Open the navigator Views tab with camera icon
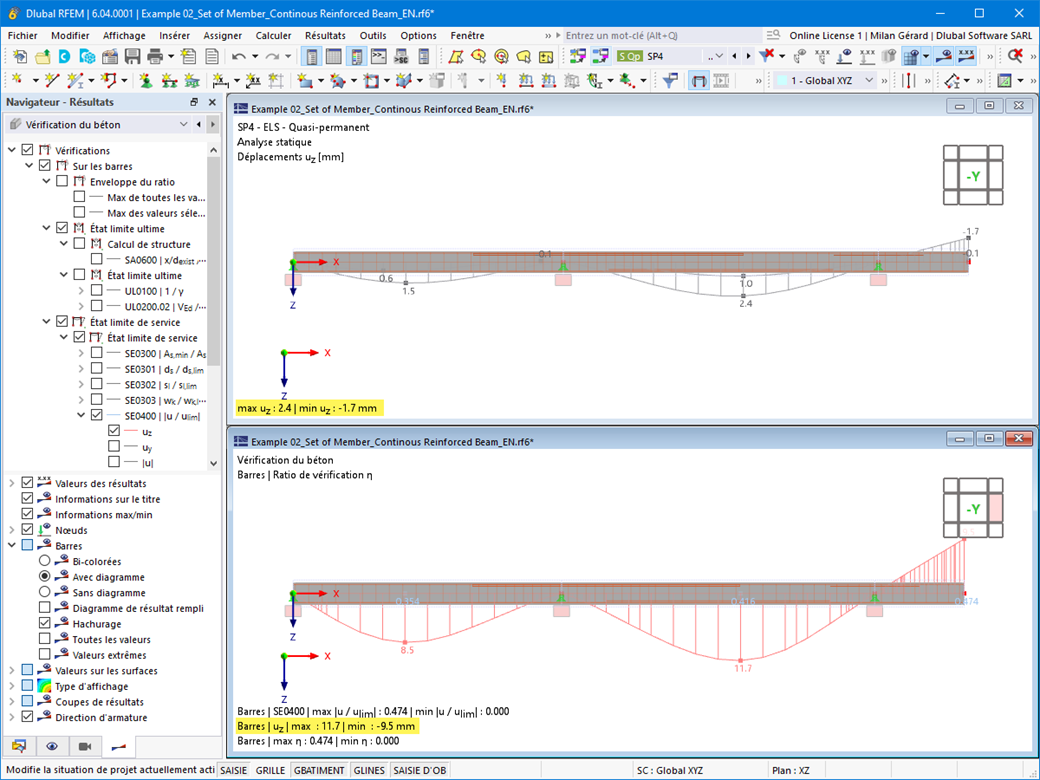 point(85,746)
